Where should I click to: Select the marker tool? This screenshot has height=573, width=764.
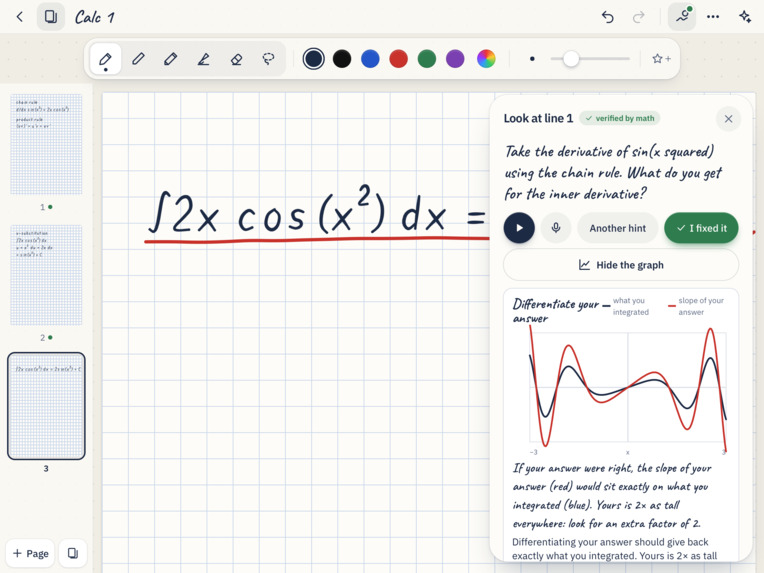[x=171, y=59]
